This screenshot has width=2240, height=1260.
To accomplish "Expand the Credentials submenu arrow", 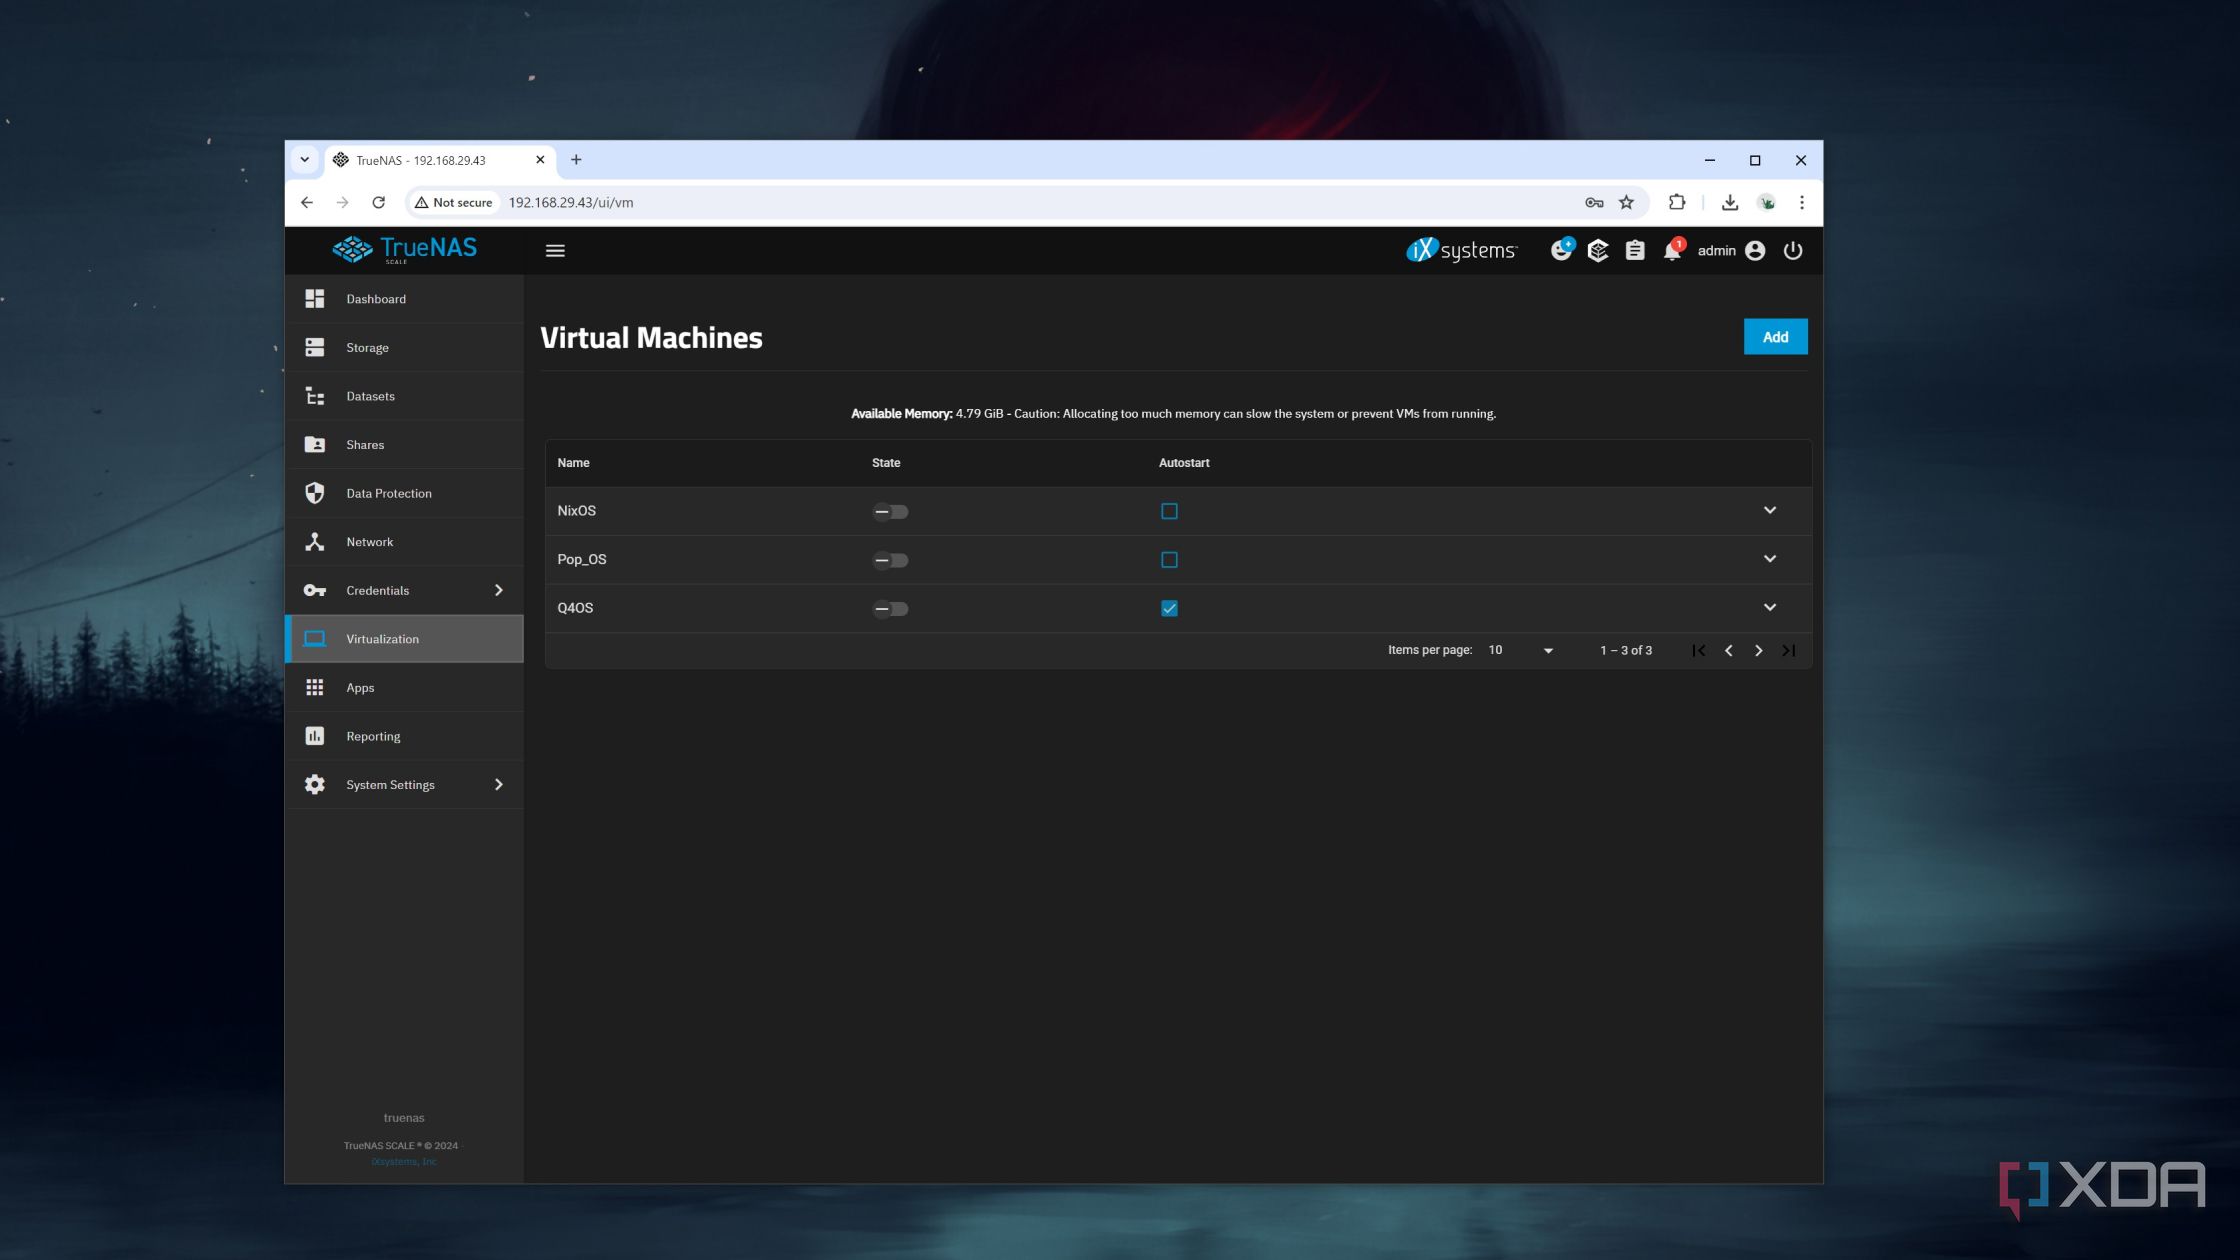I will (x=498, y=590).
